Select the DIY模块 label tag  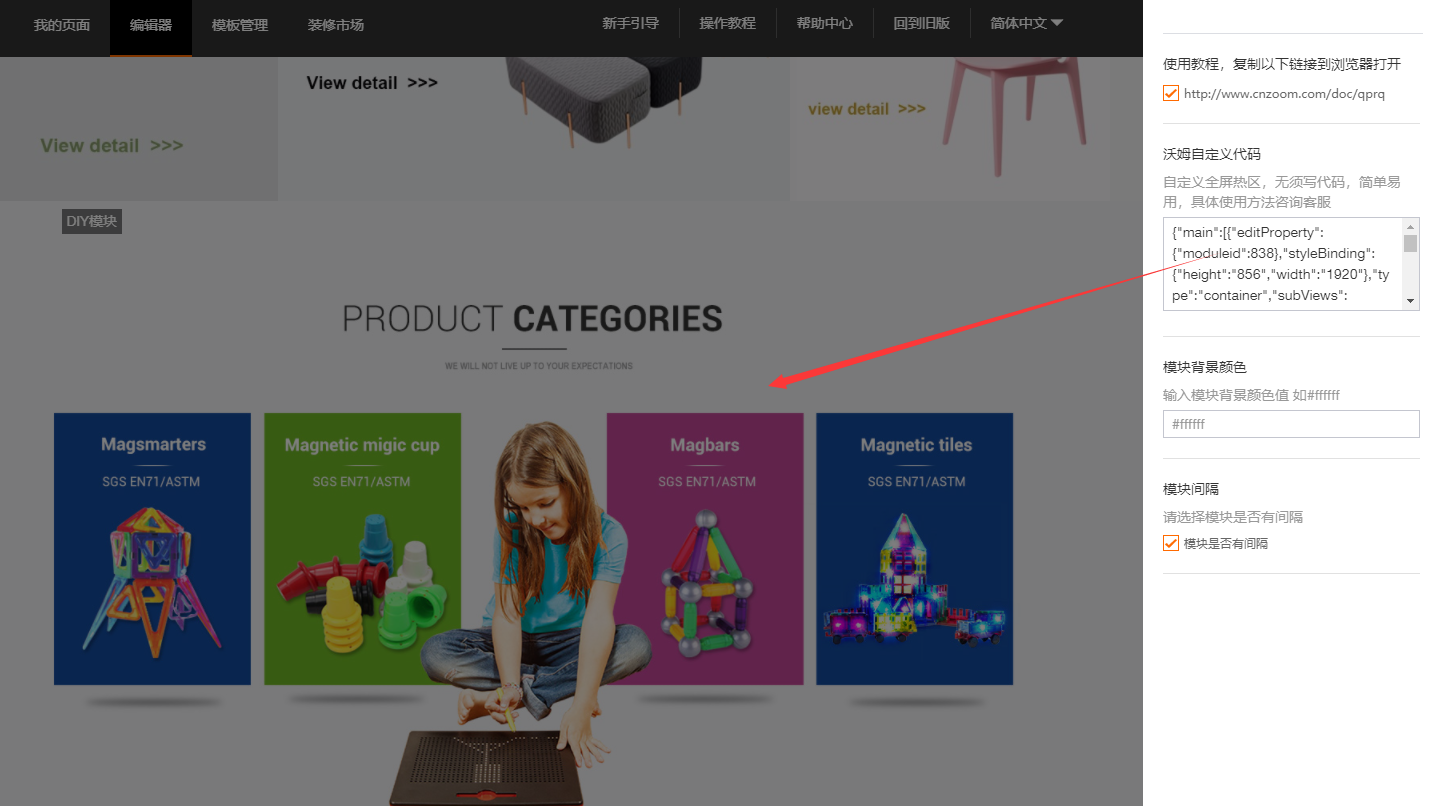pyautogui.click(x=92, y=221)
